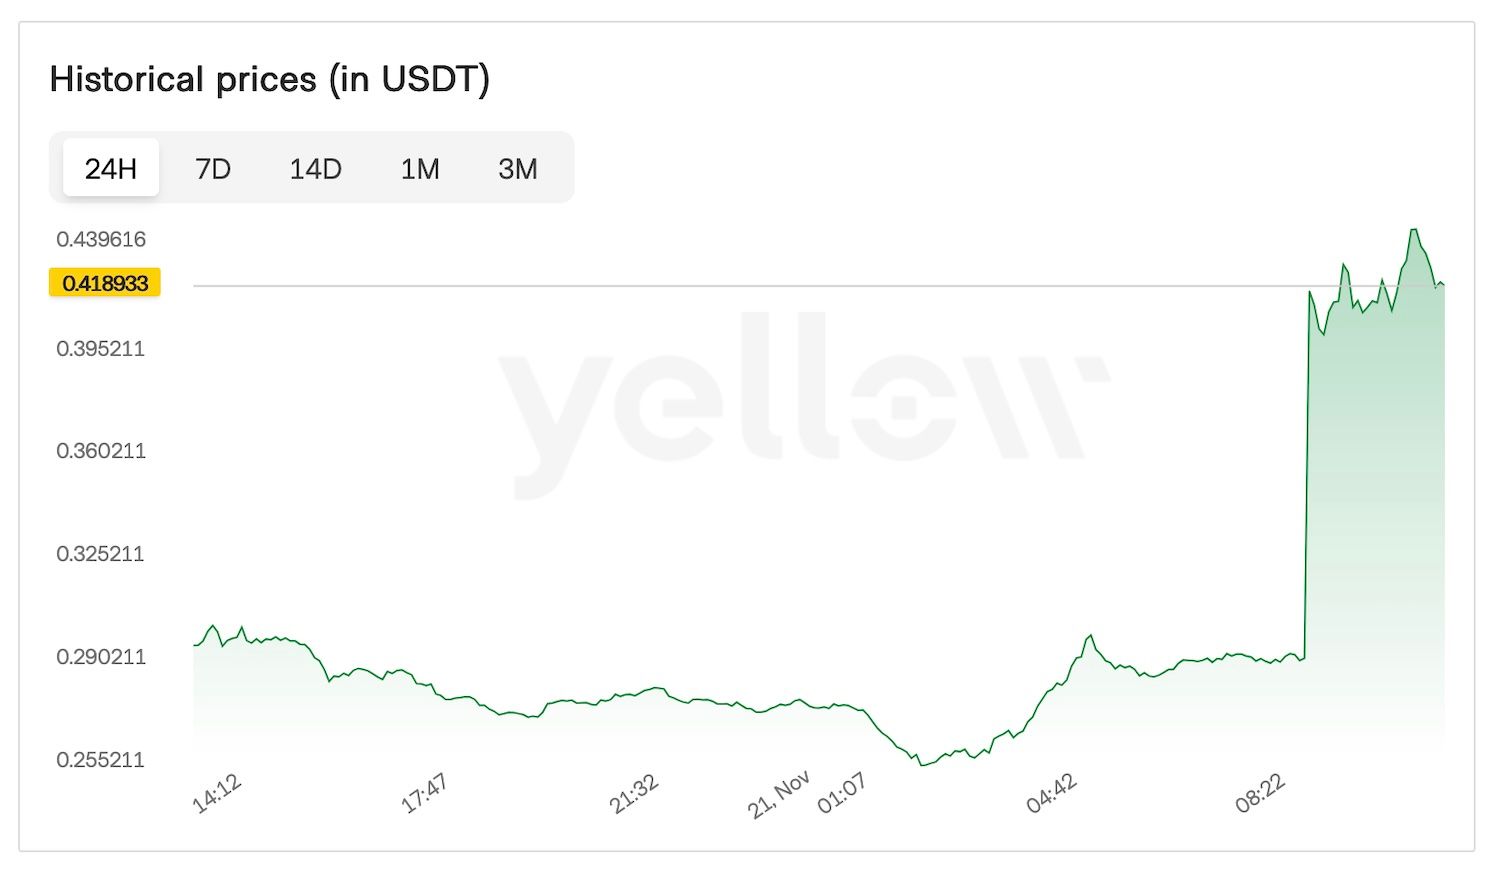Click the 17:47 time axis label
Image resolution: width=1500 pixels, height=882 pixels.
point(424,794)
